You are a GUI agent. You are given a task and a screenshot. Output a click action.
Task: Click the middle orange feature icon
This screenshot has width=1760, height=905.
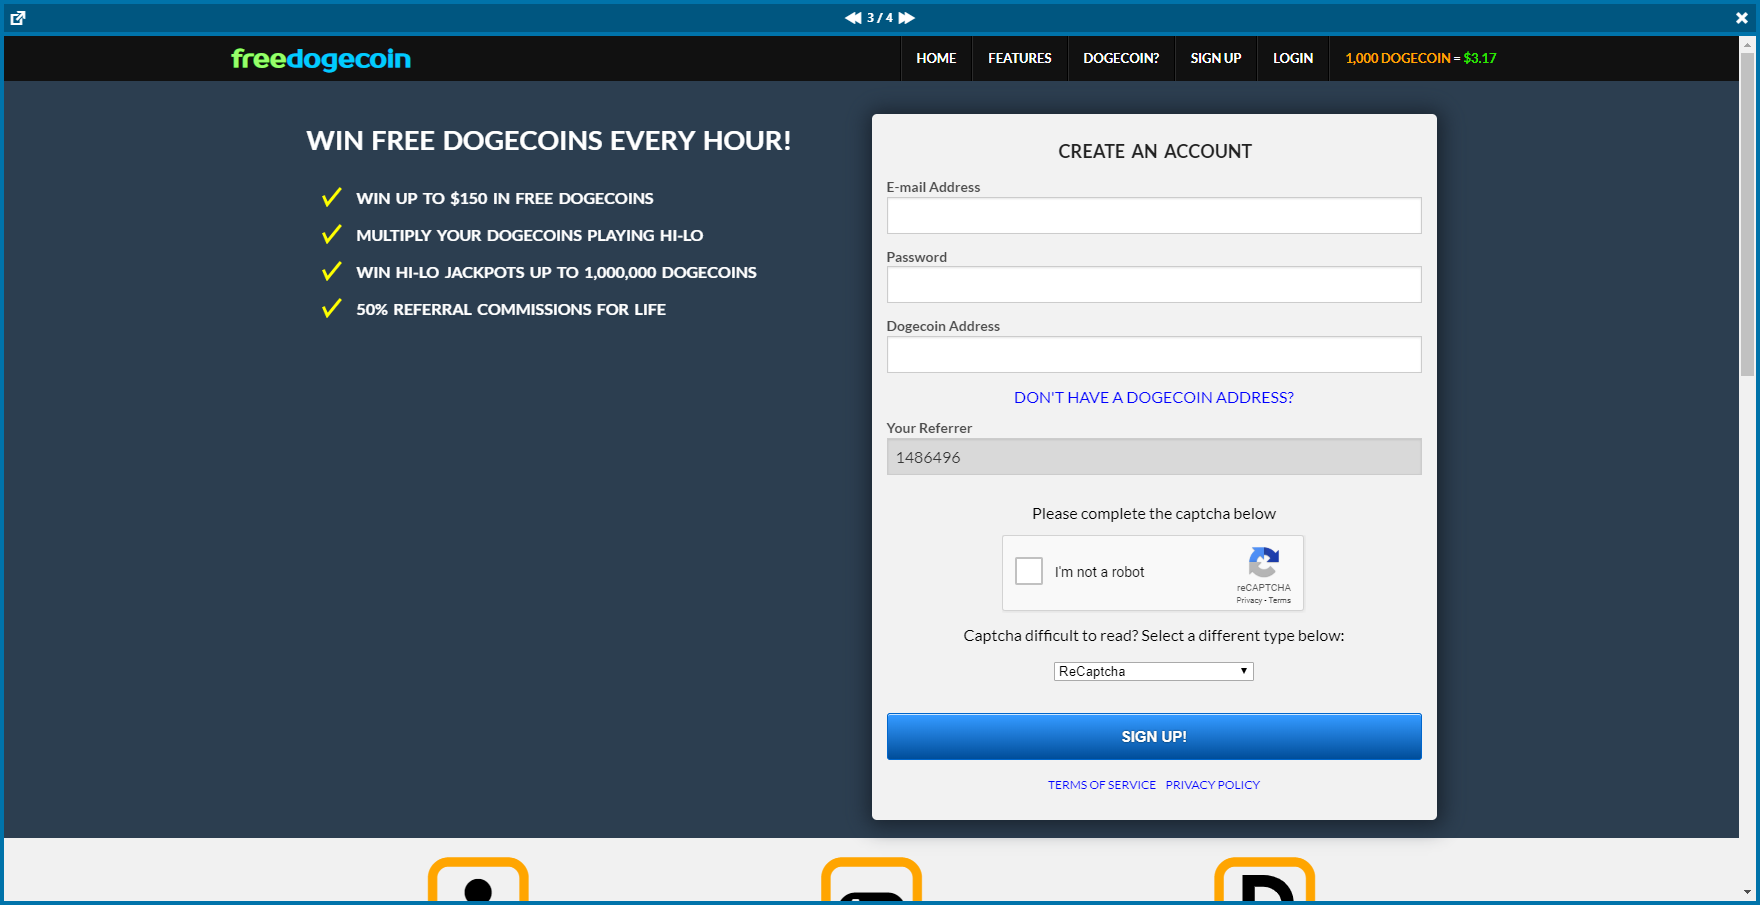pyautogui.click(x=871, y=881)
